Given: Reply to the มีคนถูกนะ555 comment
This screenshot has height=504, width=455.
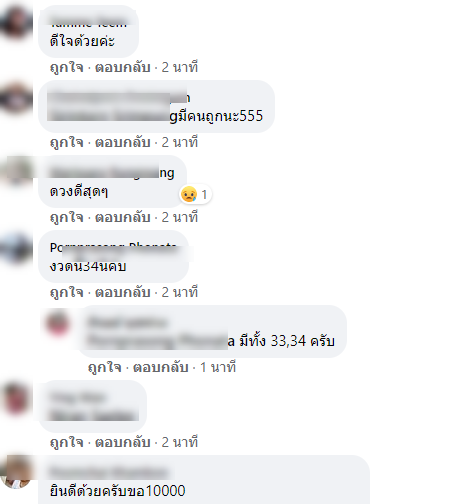Looking at the screenshot, I should (x=123, y=142).
